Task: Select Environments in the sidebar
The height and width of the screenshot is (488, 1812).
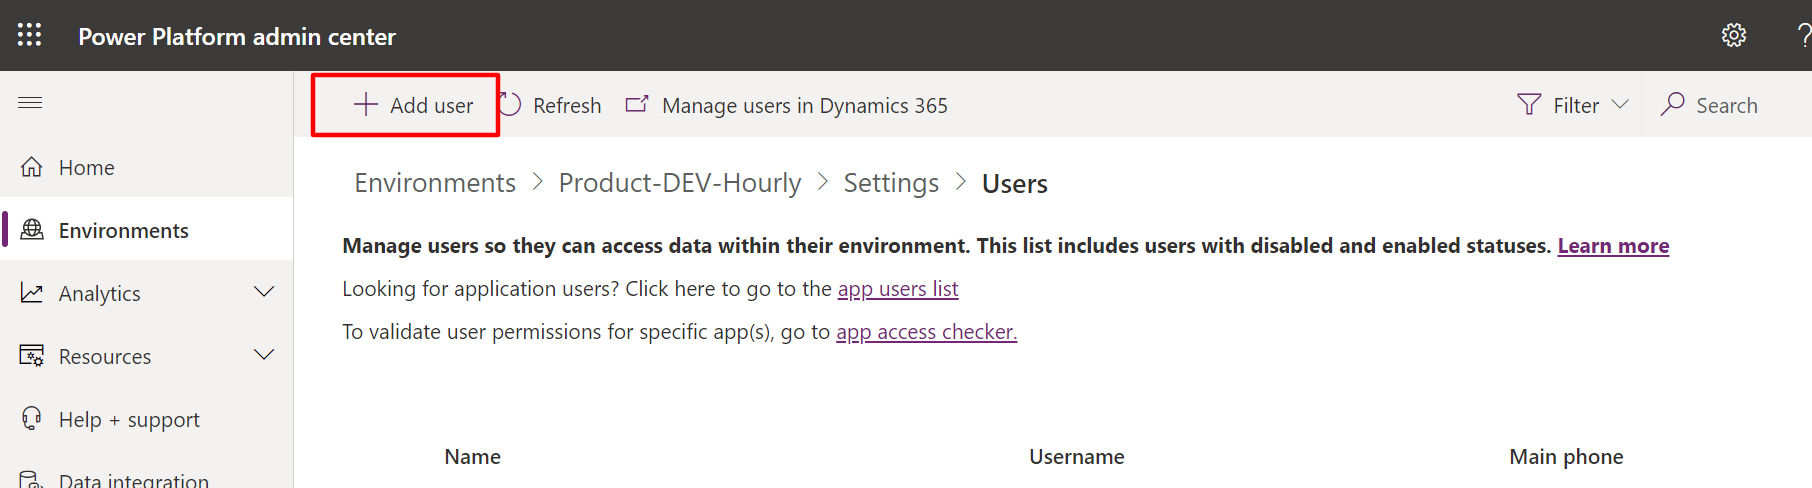Action: pos(123,231)
